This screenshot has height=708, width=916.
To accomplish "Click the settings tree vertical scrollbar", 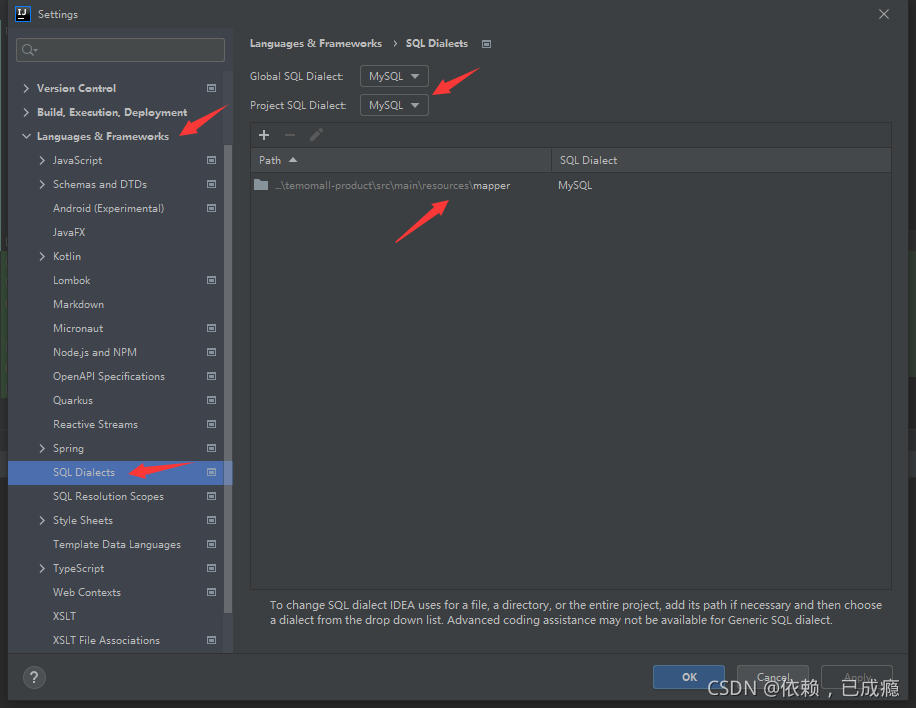I will pyautogui.click(x=228, y=379).
